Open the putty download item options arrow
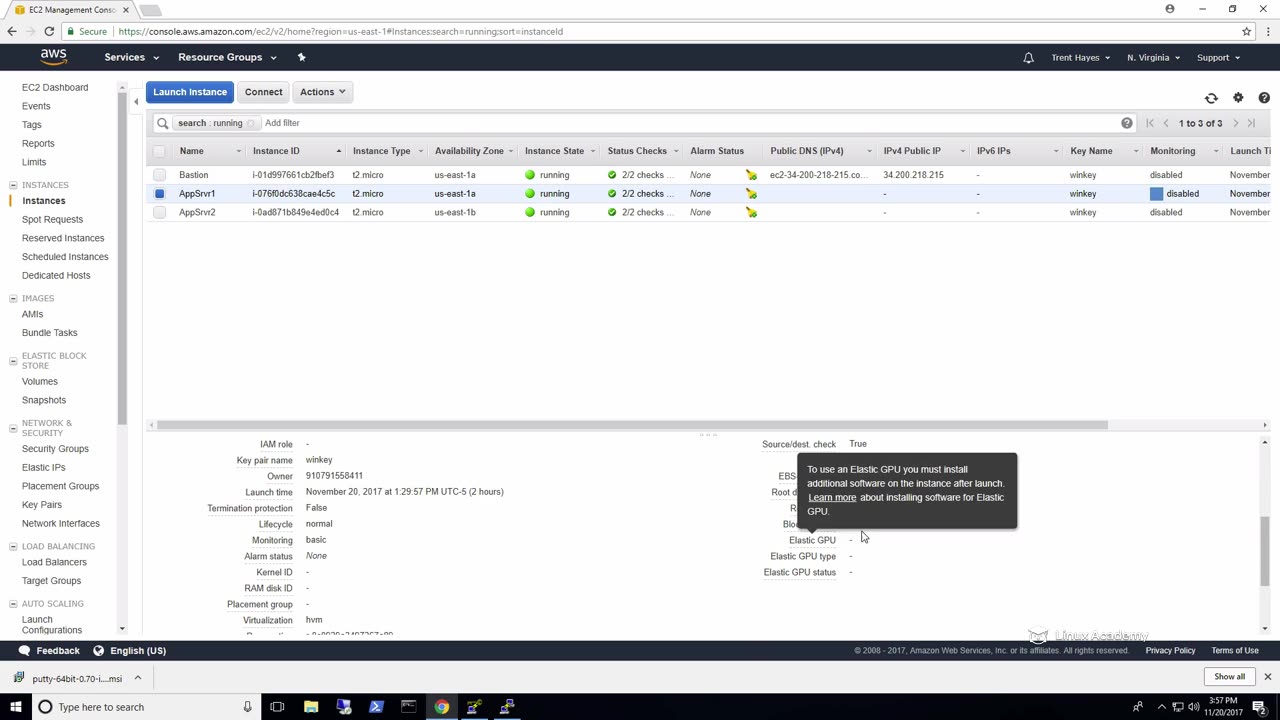Viewport: 1280px width, 720px height. [138, 678]
